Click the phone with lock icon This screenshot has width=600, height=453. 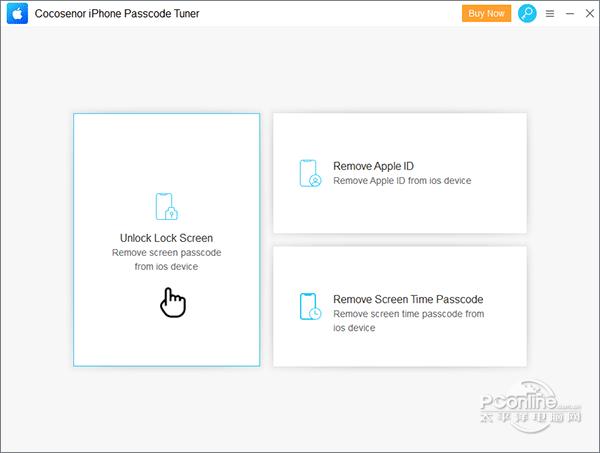pyautogui.click(x=167, y=207)
